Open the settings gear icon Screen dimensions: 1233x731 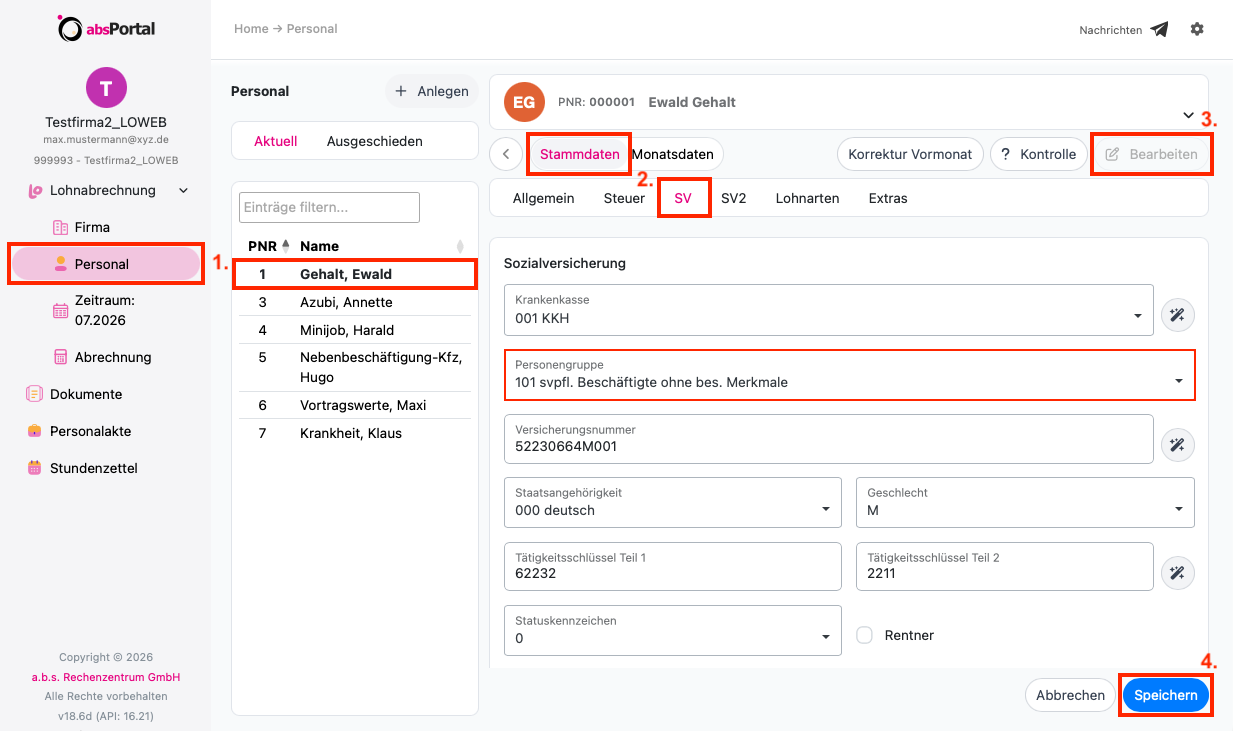1197,29
